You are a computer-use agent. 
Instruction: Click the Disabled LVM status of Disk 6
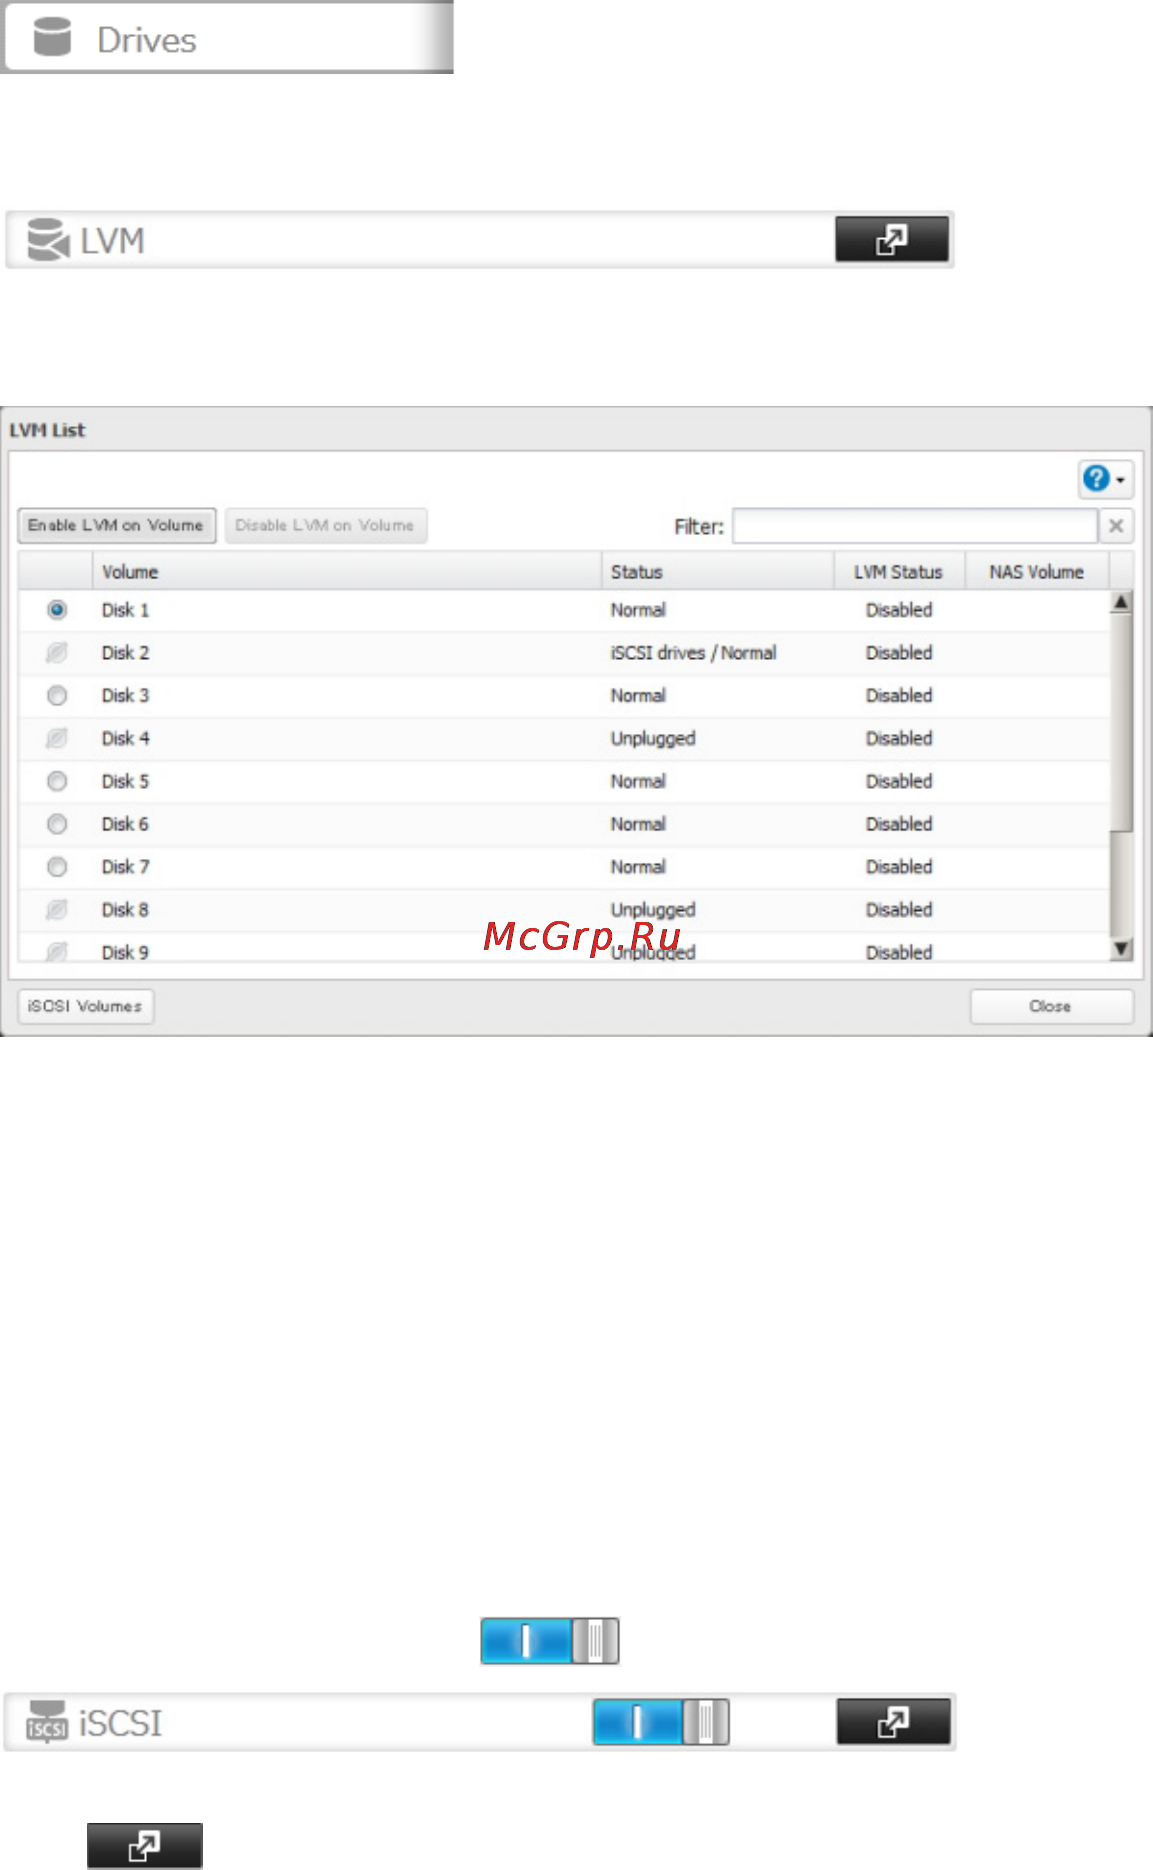[x=899, y=824]
